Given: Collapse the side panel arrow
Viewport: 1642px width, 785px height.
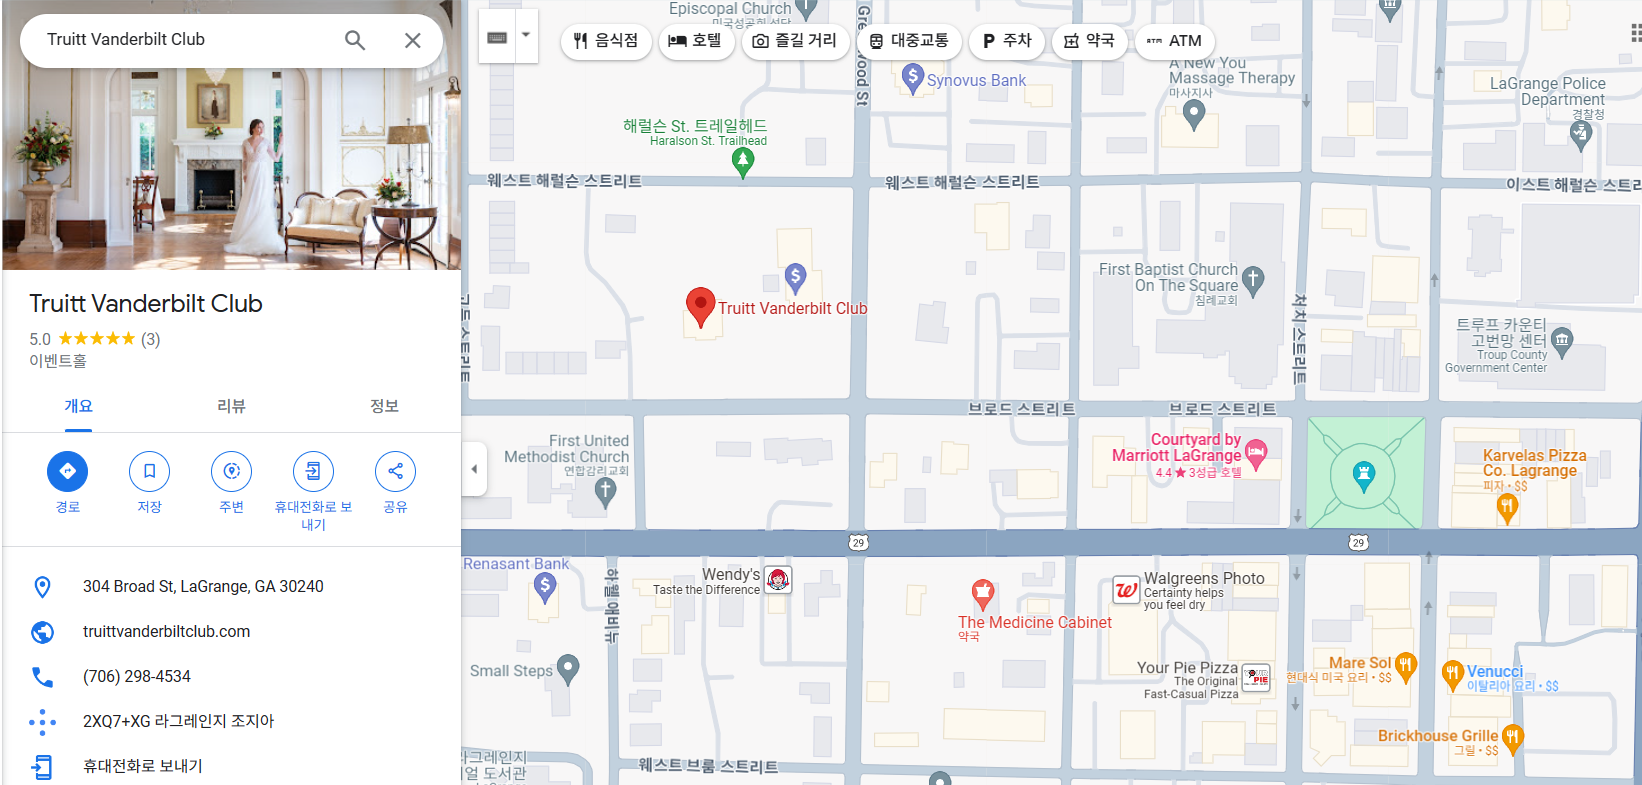Looking at the screenshot, I should click(474, 469).
